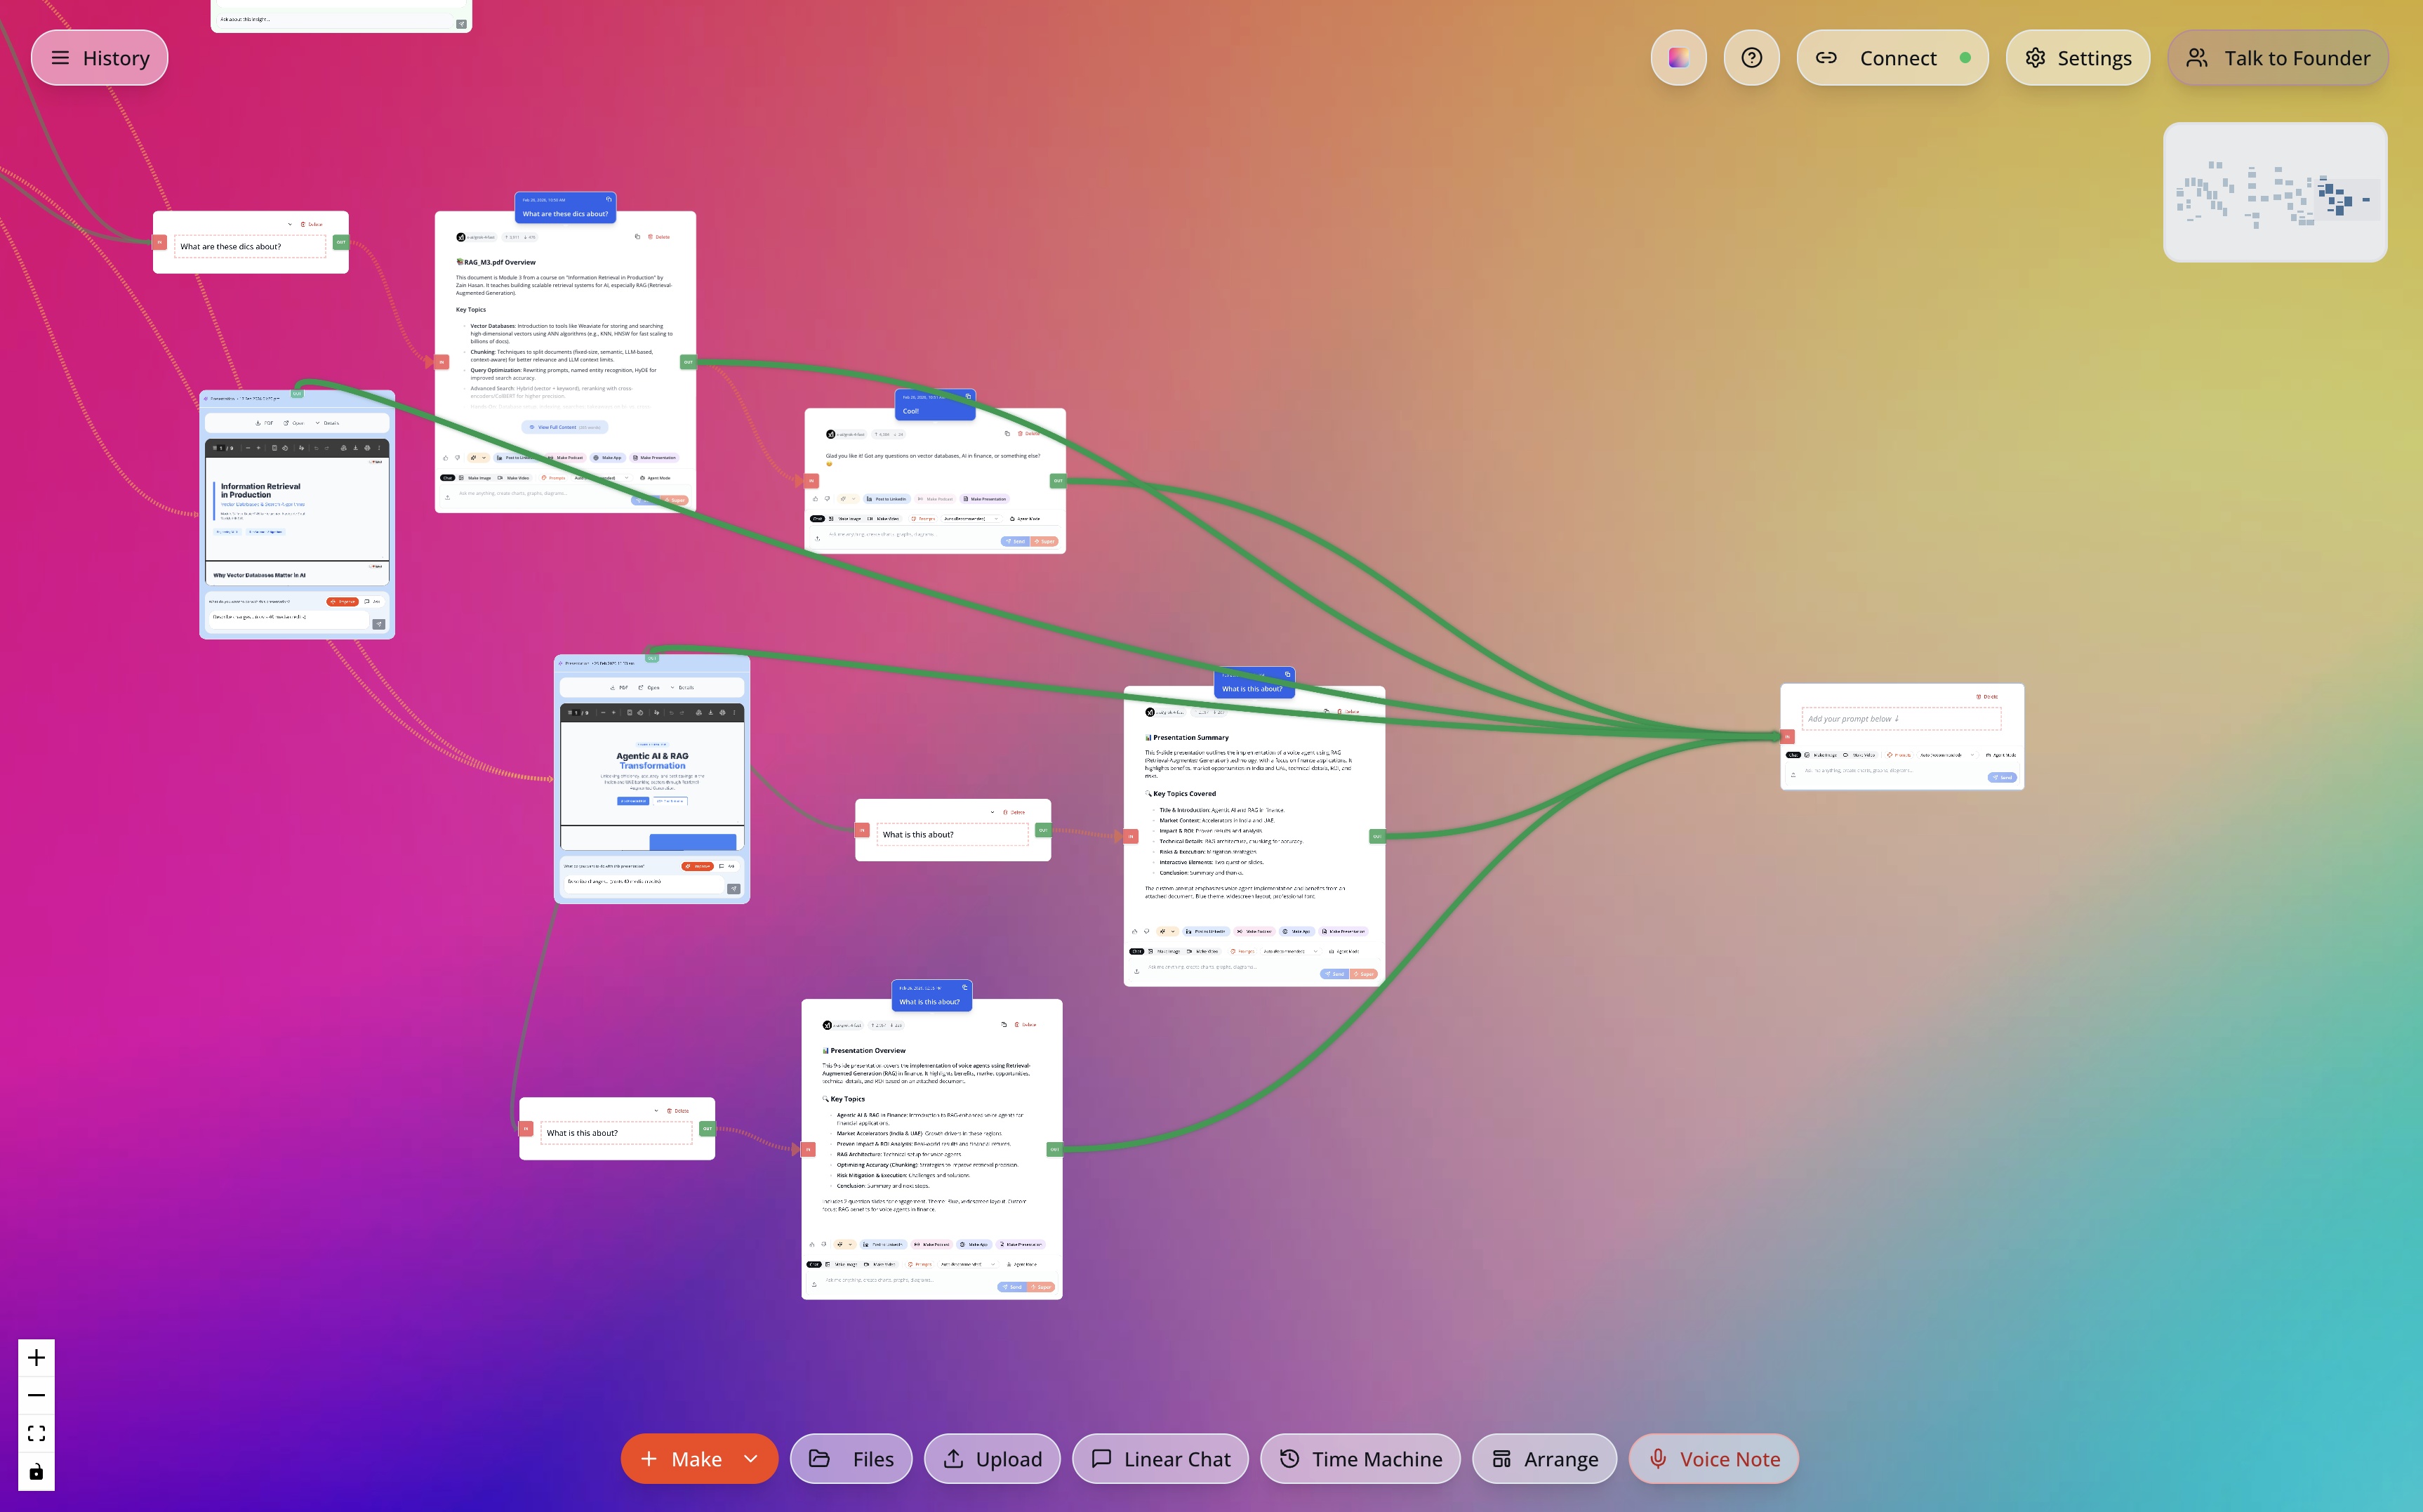Click the Upload icon button
The width and height of the screenshot is (2423, 1512).
tap(993, 1459)
